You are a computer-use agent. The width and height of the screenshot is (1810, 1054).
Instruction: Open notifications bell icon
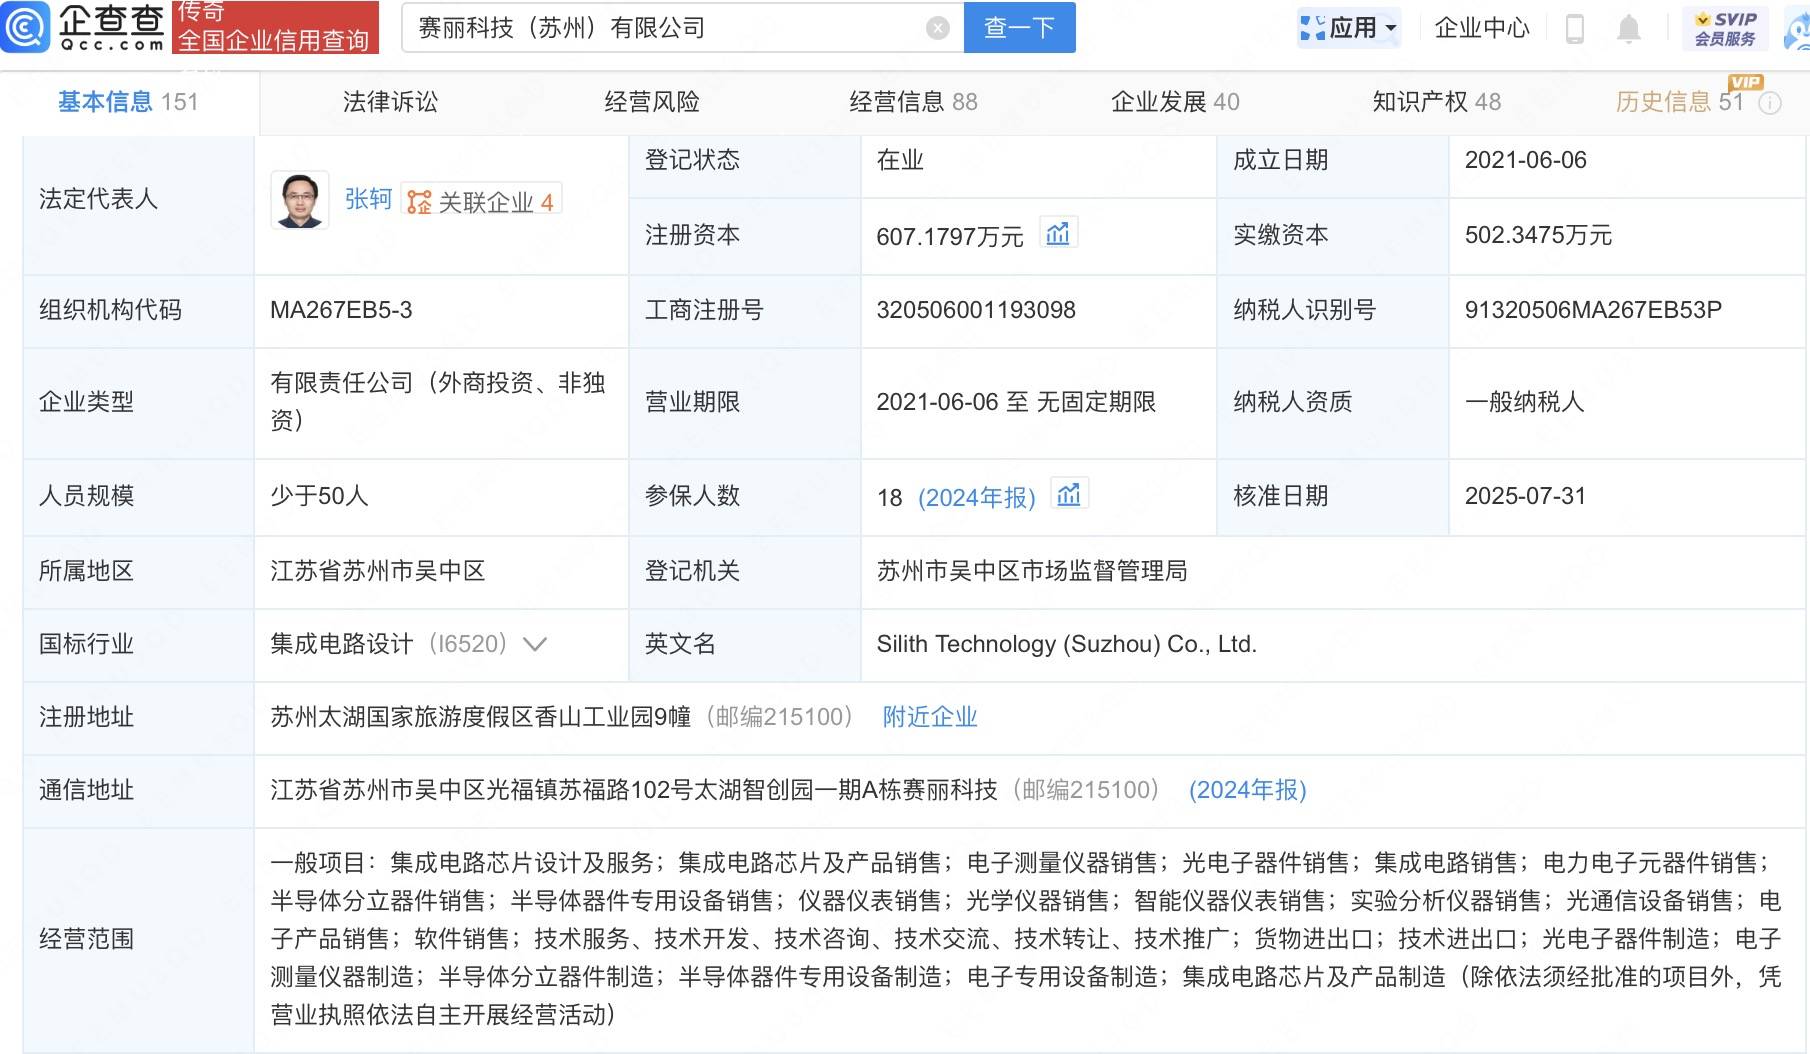click(1629, 29)
